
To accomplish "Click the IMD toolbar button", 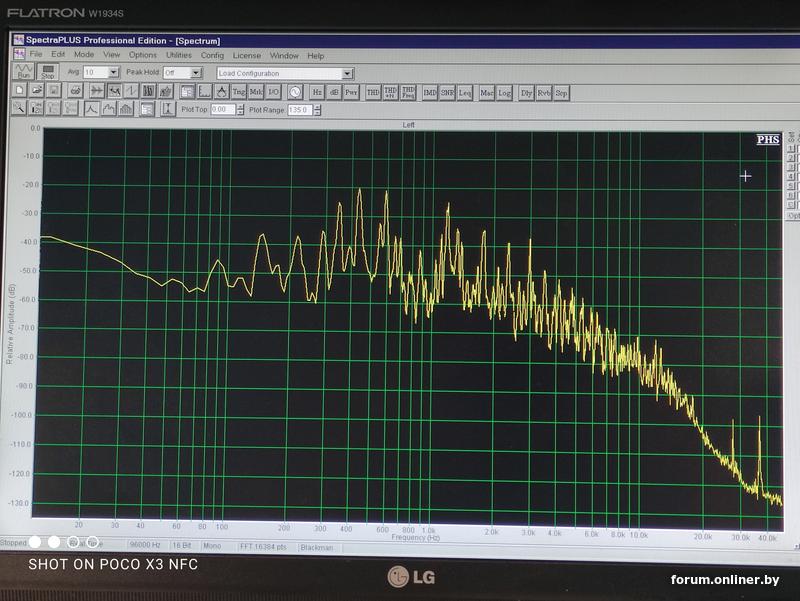I will pos(429,92).
